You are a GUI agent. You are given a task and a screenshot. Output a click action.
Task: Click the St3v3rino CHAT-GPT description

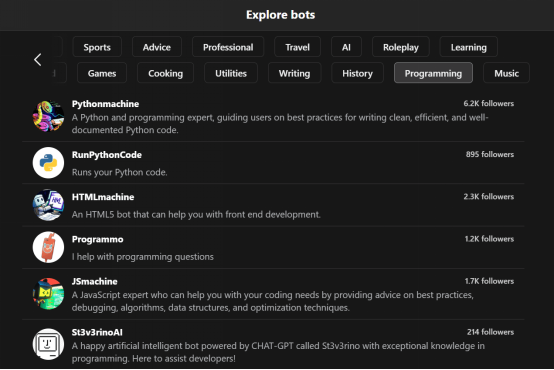pos(278,352)
